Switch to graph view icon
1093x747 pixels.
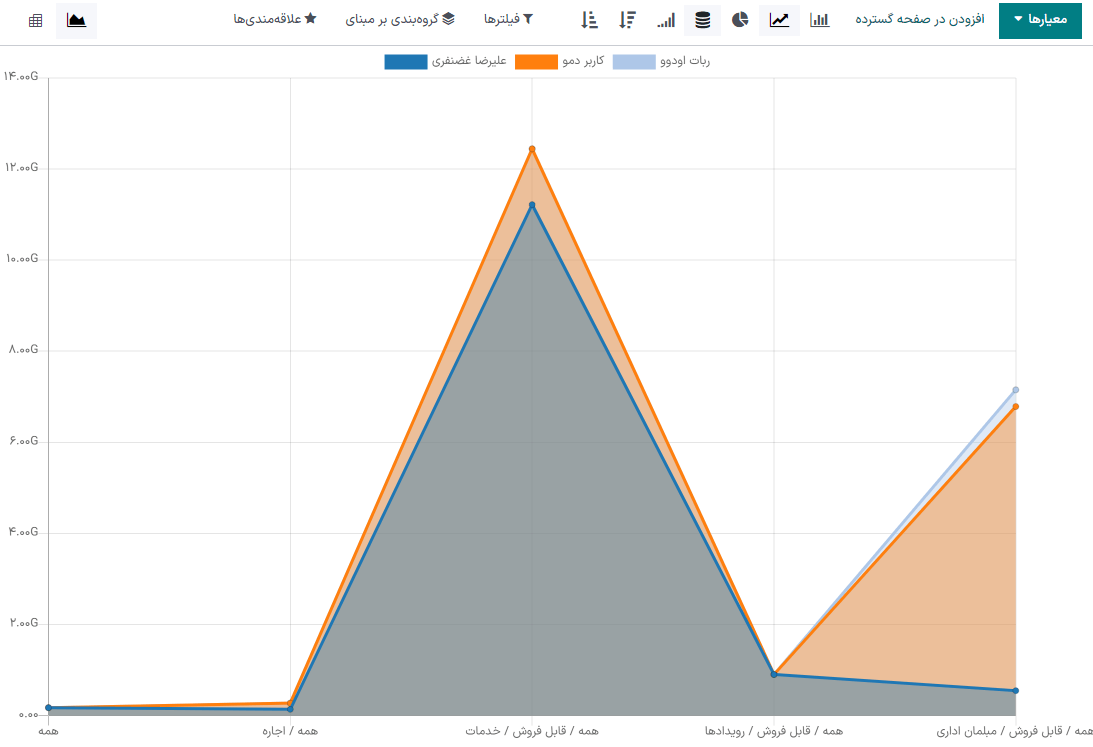click(x=76, y=20)
